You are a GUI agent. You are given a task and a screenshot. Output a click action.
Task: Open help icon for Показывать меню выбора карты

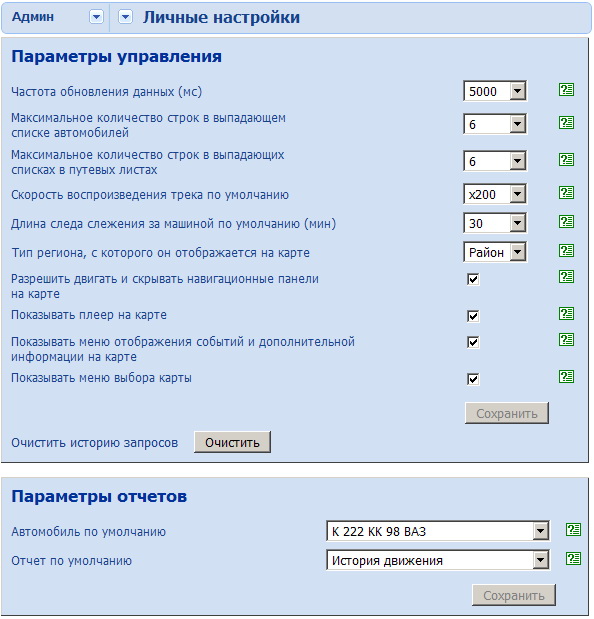tap(566, 377)
